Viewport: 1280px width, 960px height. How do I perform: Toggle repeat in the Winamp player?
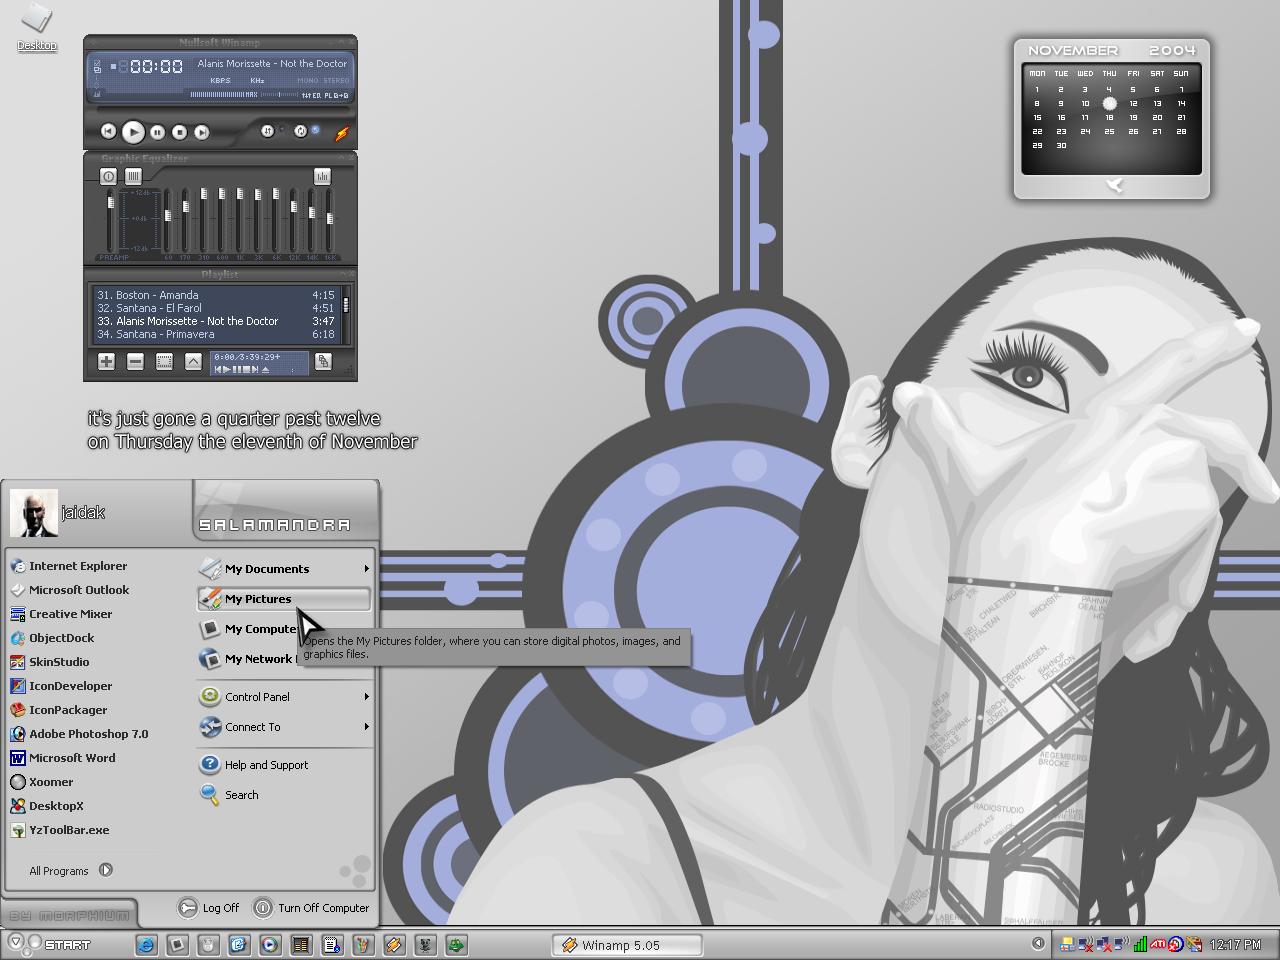300,131
